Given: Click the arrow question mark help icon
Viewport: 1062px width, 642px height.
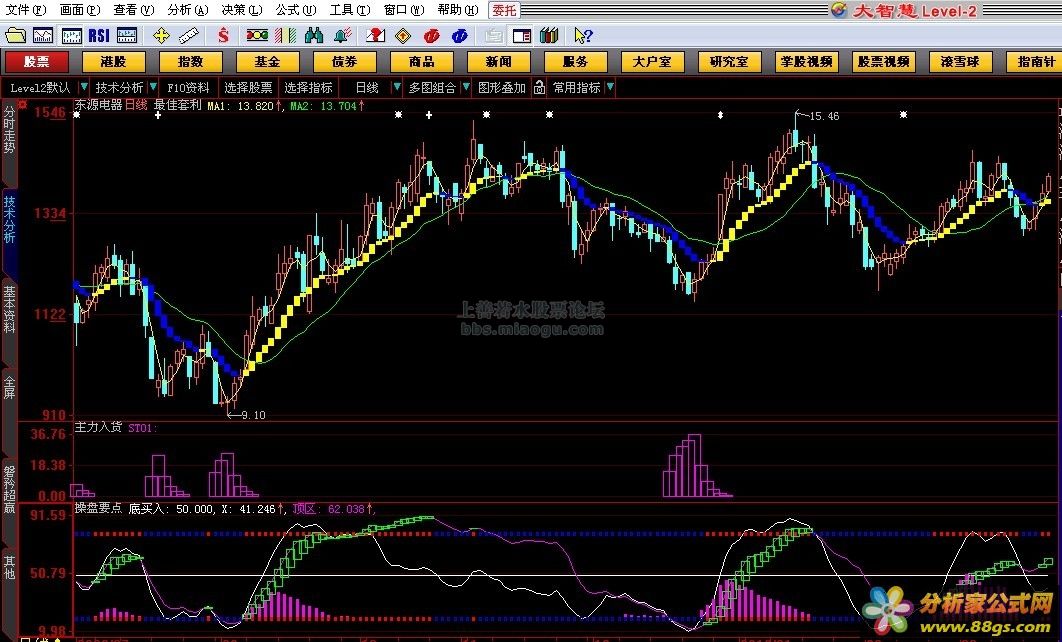Looking at the screenshot, I should [583, 36].
